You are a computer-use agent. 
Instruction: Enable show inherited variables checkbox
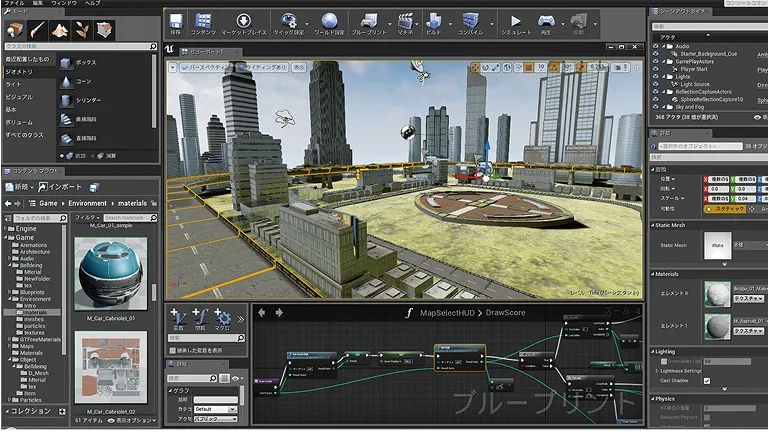pyautogui.click(x=174, y=351)
